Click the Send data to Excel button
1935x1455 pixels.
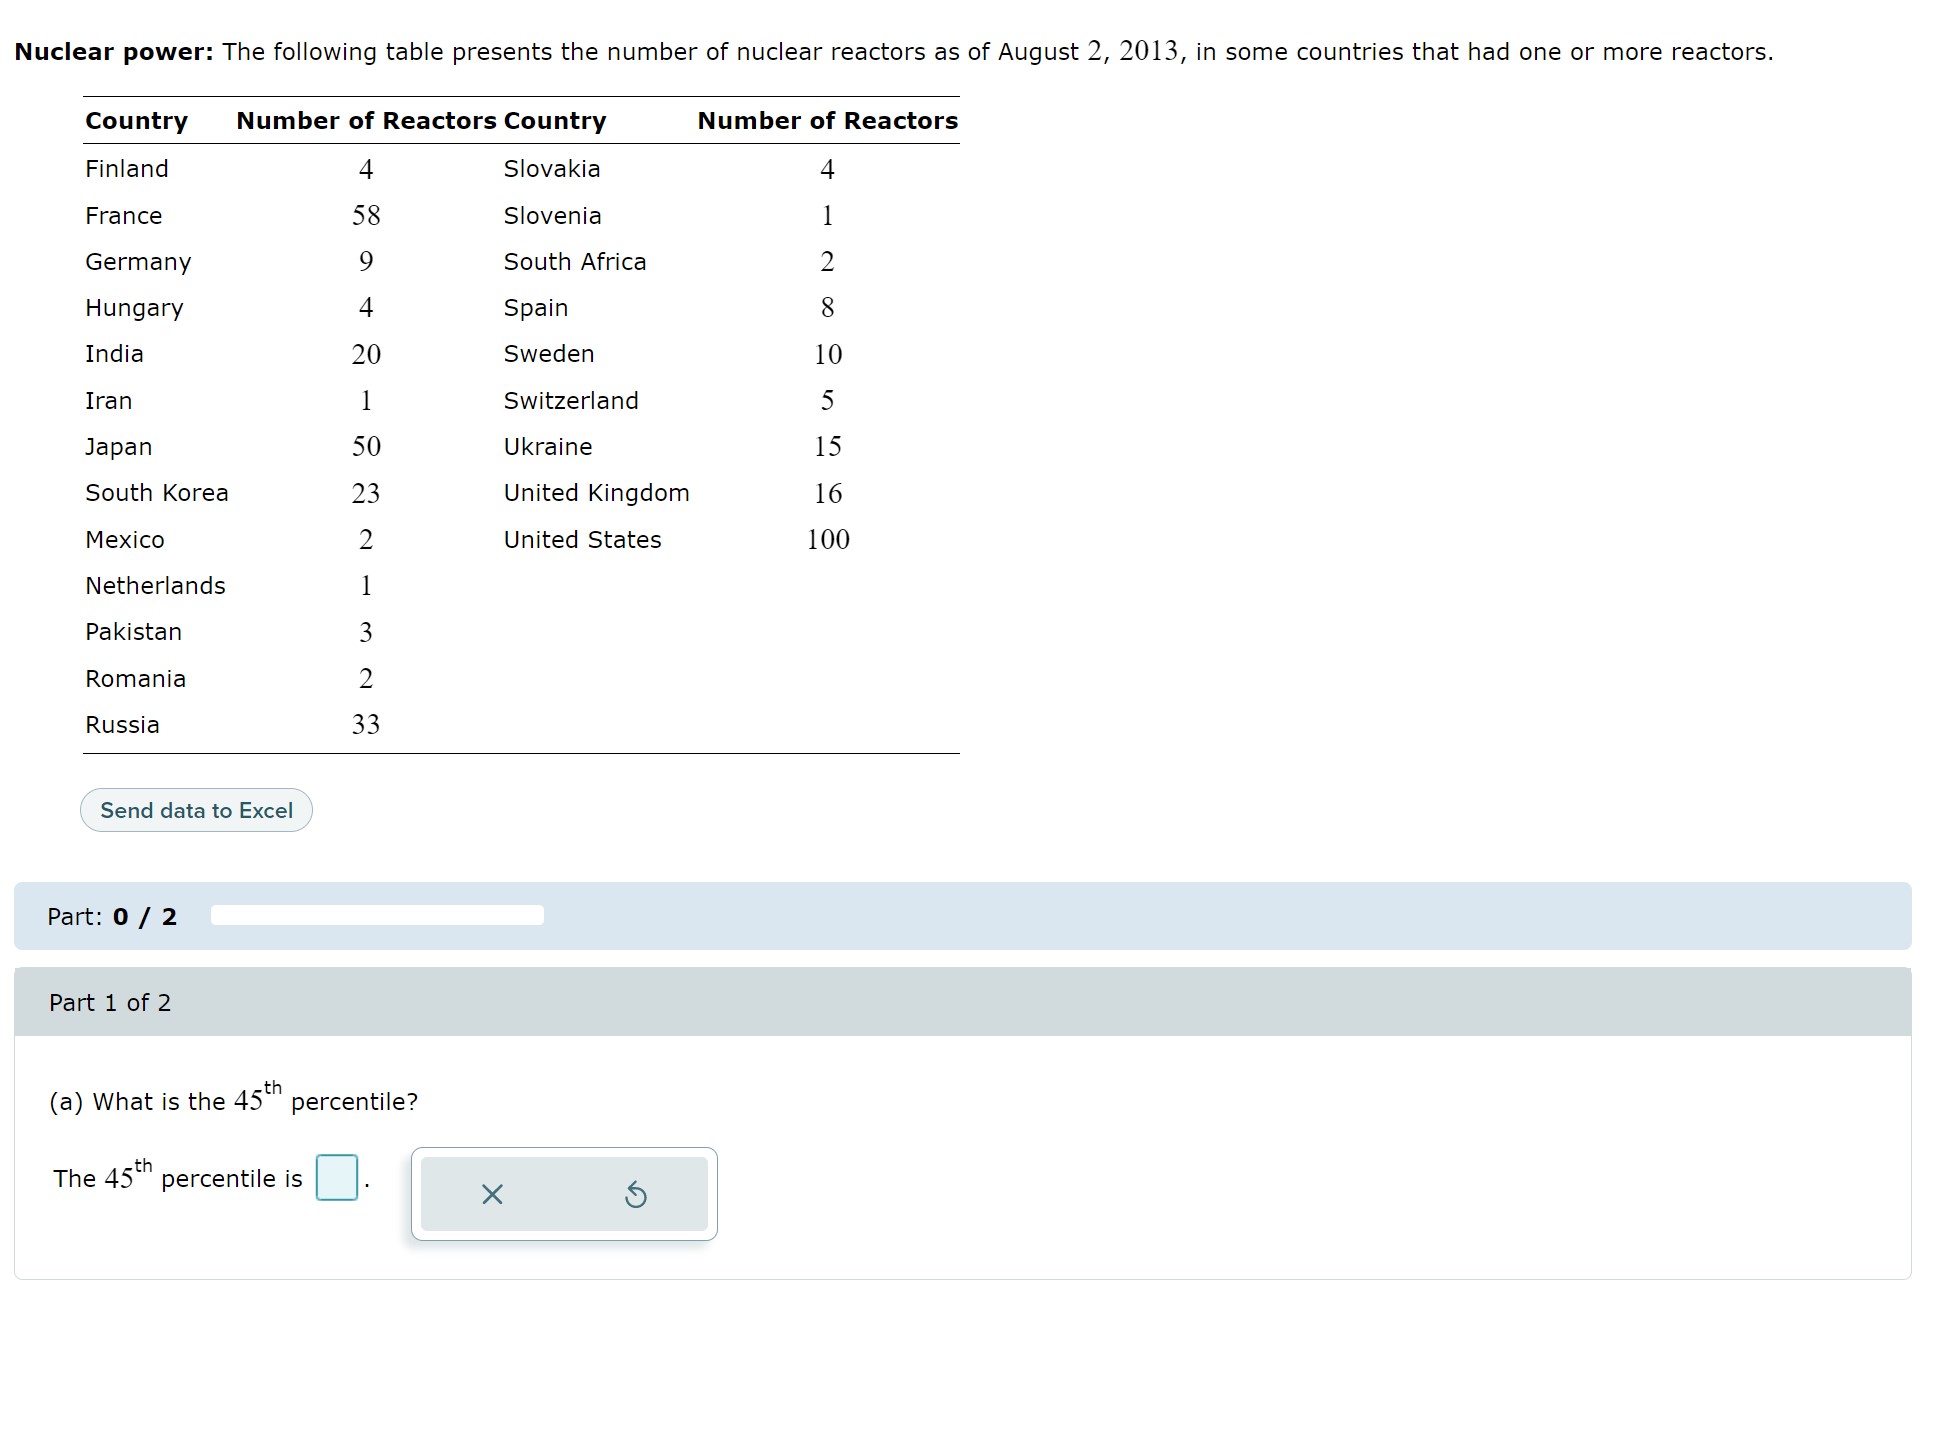pyautogui.click(x=196, y=810)
